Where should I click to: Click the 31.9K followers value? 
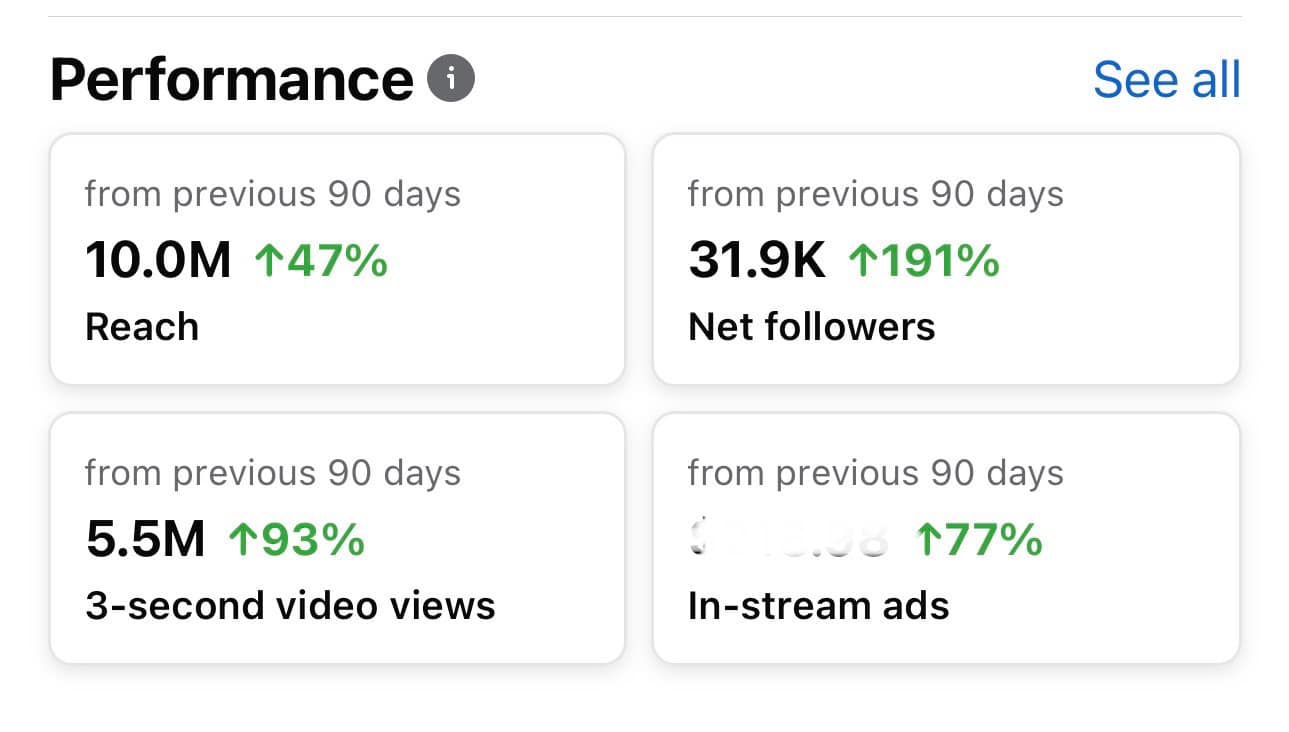click(757, 262)
